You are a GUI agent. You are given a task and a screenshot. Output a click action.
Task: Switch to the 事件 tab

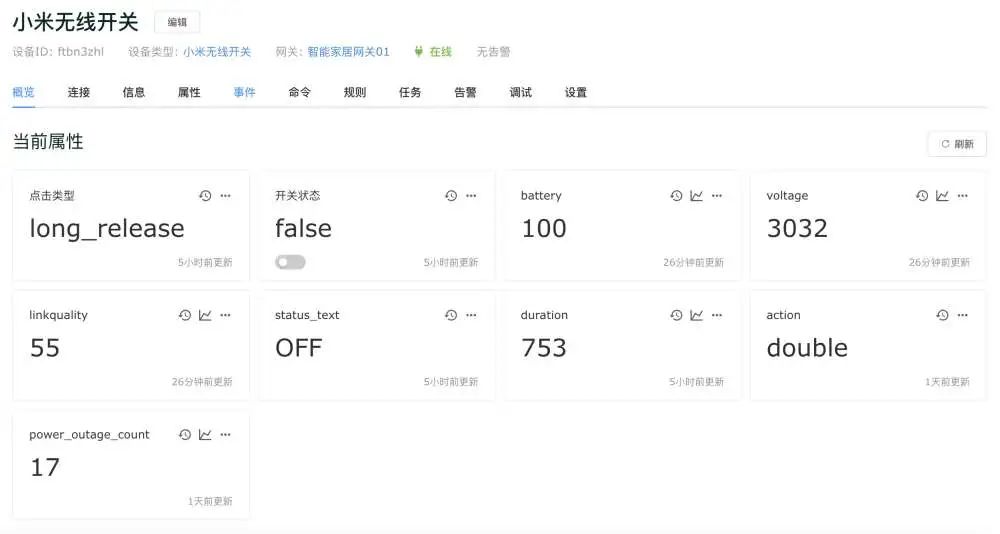(244, 92)
